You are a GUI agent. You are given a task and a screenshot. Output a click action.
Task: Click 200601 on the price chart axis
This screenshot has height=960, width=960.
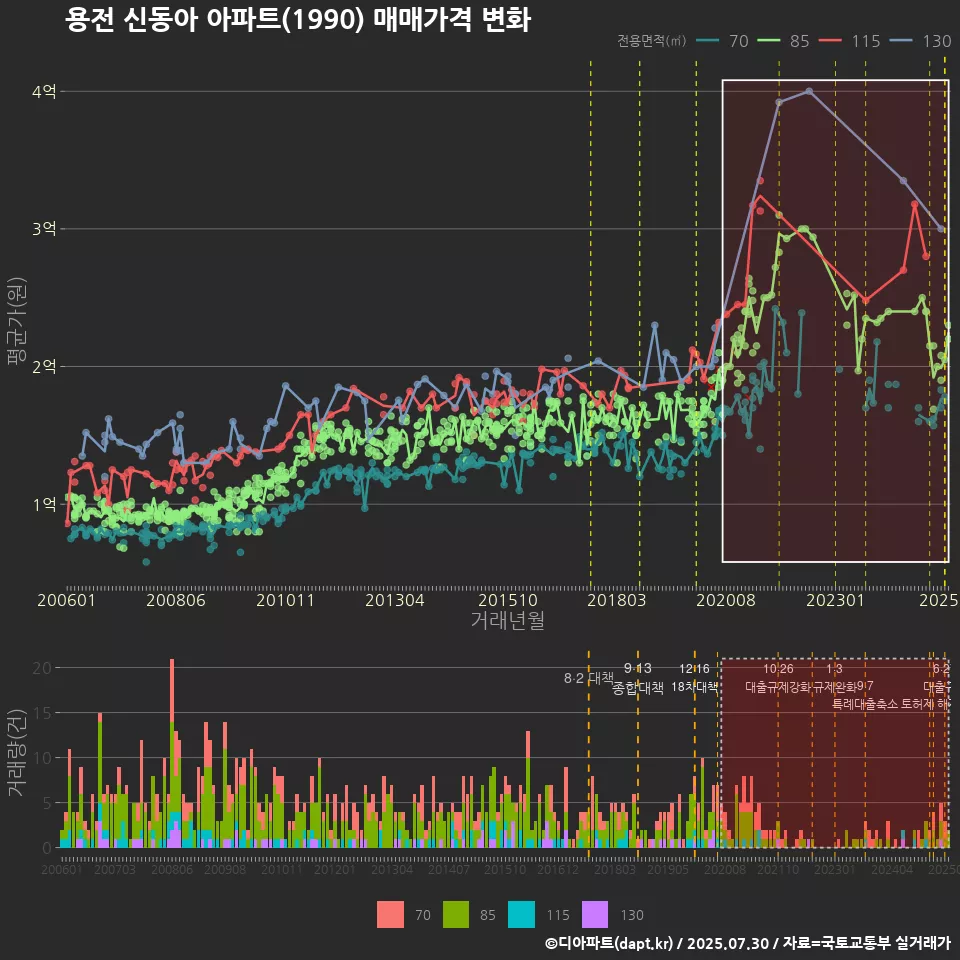[x=66, y=600]
